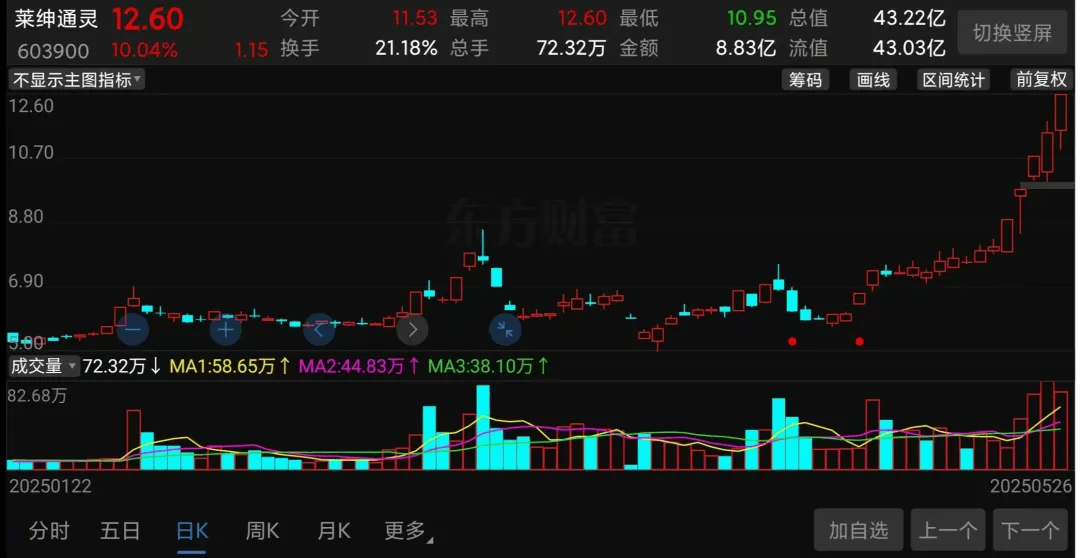Go to previous stock with 上一个
This screenshot has height=558, width=1080.
948,530
